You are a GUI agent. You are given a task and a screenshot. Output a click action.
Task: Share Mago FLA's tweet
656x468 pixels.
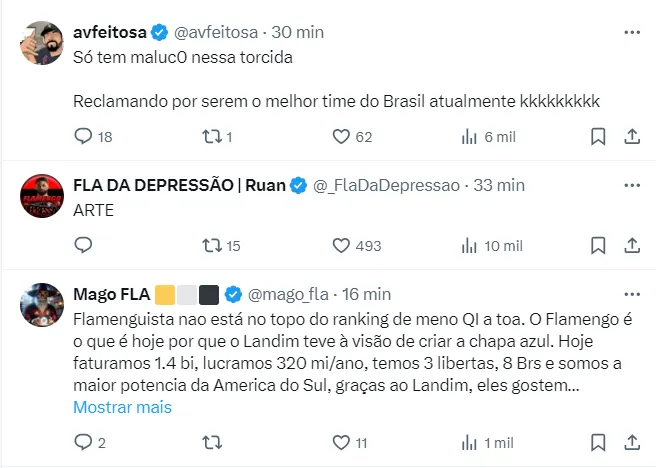point(631,441)
